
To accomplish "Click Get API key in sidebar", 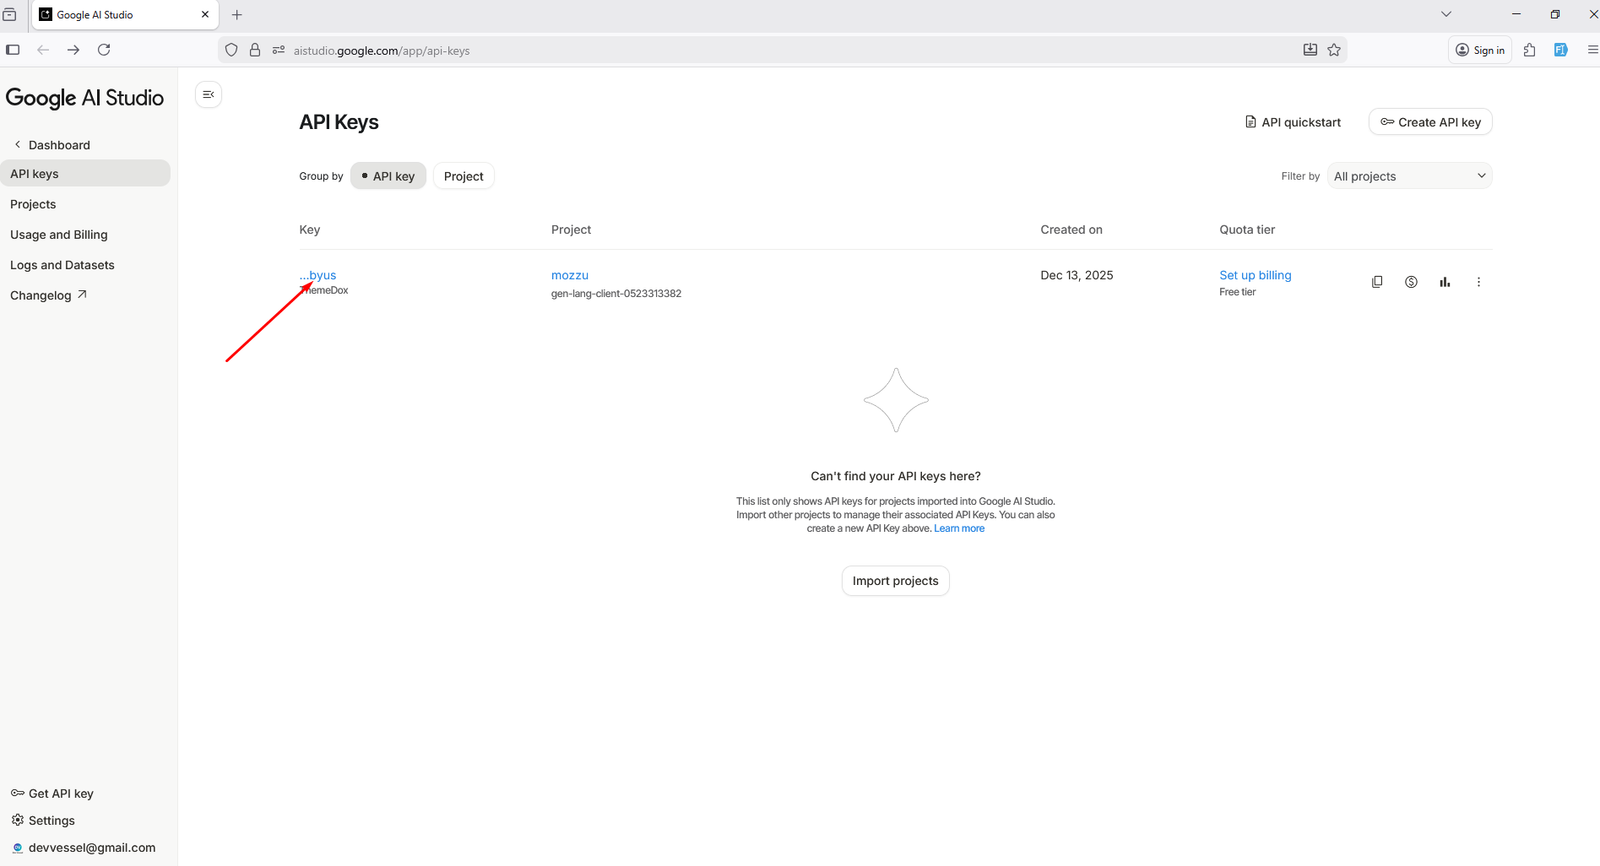I will click(52, 793).
